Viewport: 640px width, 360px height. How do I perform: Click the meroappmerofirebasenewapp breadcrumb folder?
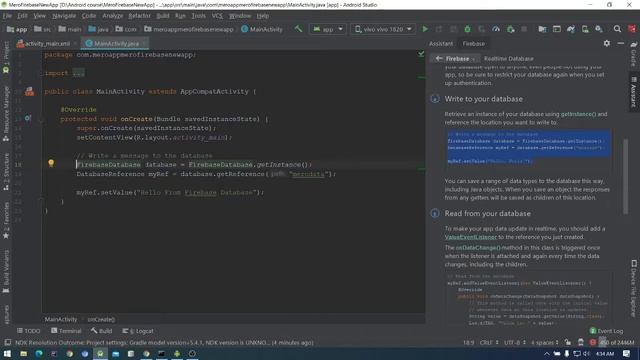(189, 29)
